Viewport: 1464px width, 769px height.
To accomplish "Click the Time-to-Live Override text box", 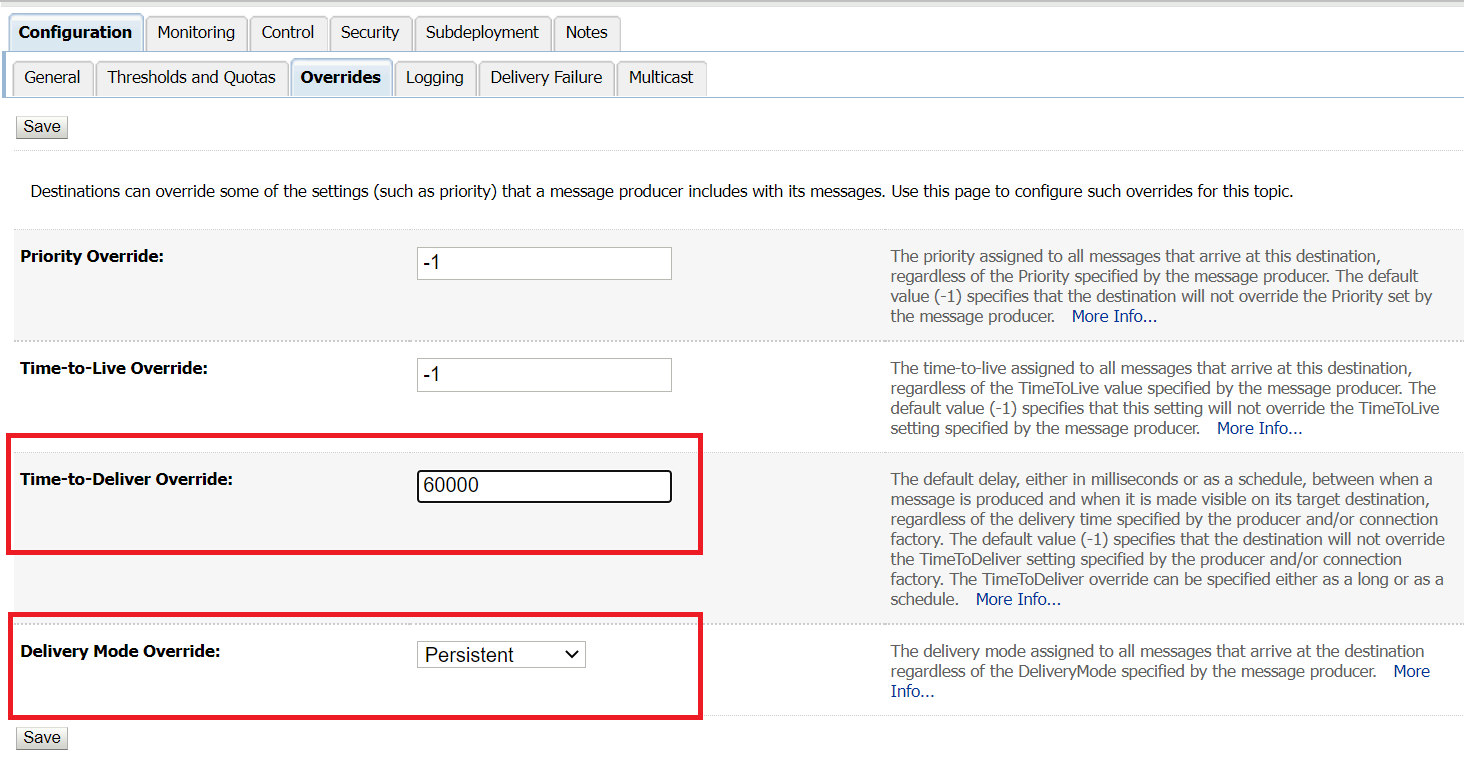I will pyautogui.click(x=544, y=375).
